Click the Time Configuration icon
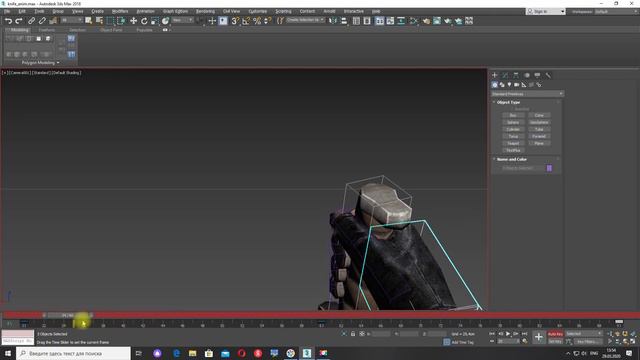 pyautogui.click(x=525, y=341)
